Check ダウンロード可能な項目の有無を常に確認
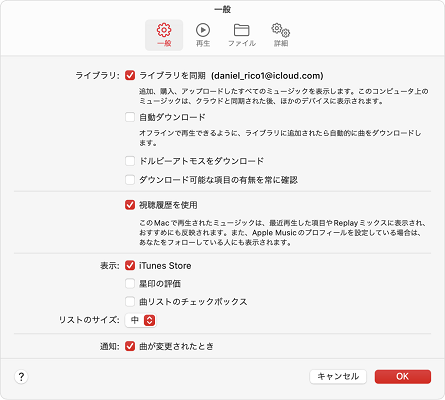The image size is (445, 400). pos(130,180)
